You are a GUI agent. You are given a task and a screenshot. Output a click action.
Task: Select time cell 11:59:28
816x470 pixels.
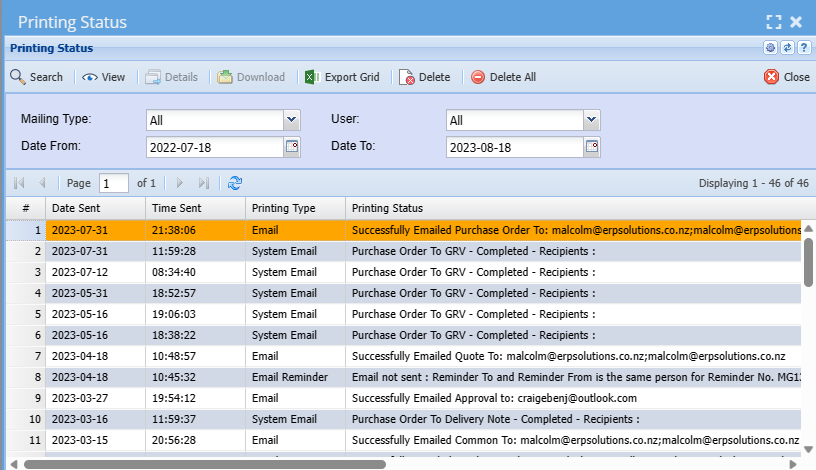click(x=195, y=251)
